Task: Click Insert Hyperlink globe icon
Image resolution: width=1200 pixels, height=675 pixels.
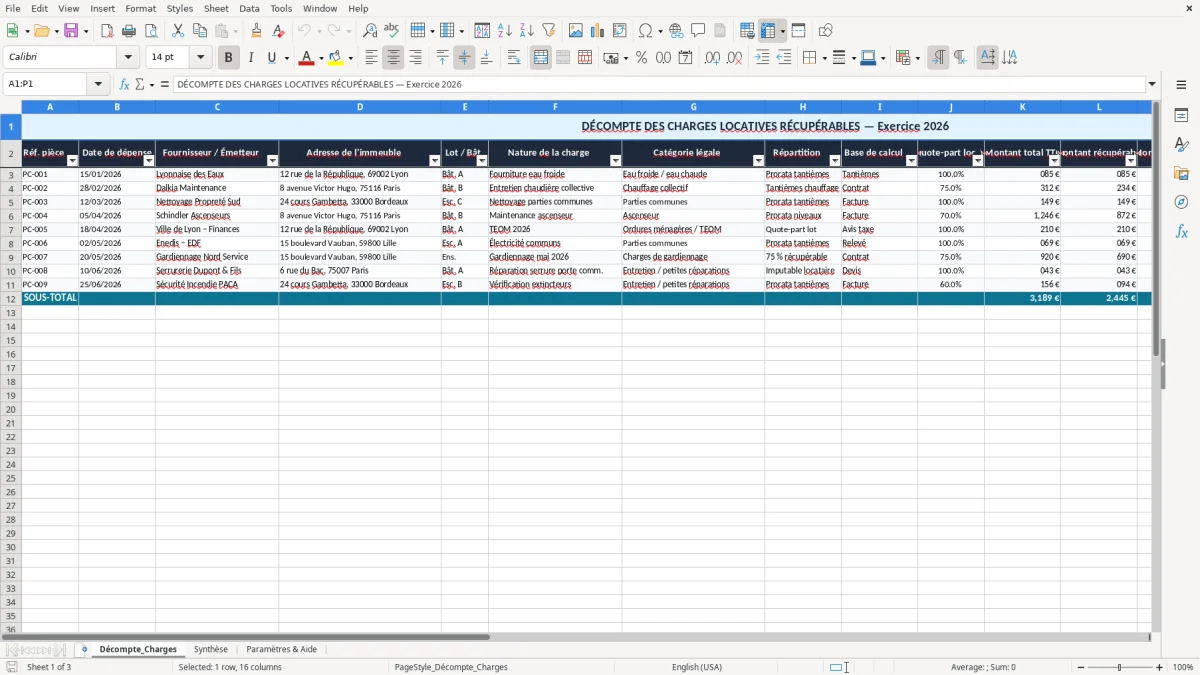Action: click(x=676, y=31)
